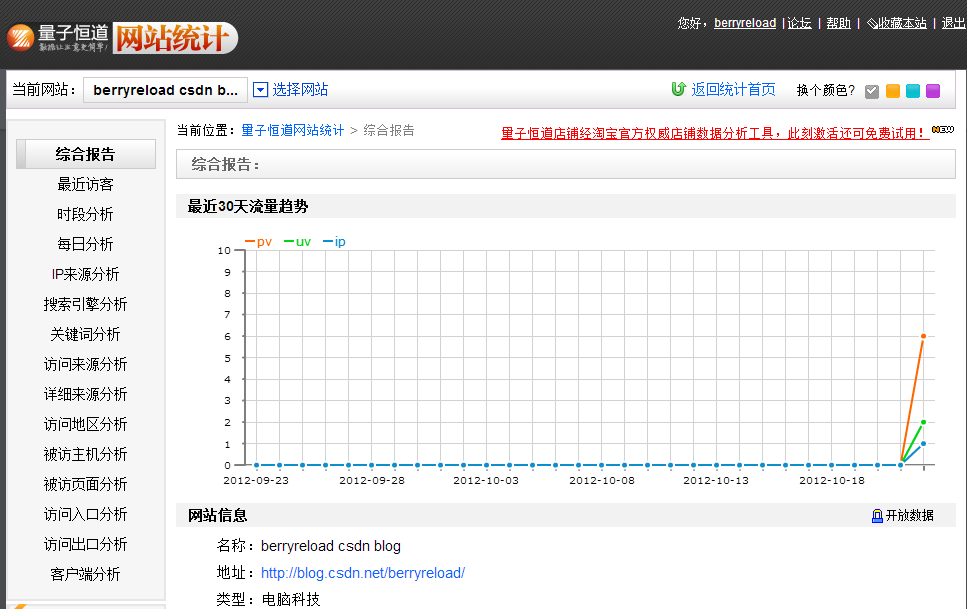Select the purple color theme swatch

tap(933, 91)
